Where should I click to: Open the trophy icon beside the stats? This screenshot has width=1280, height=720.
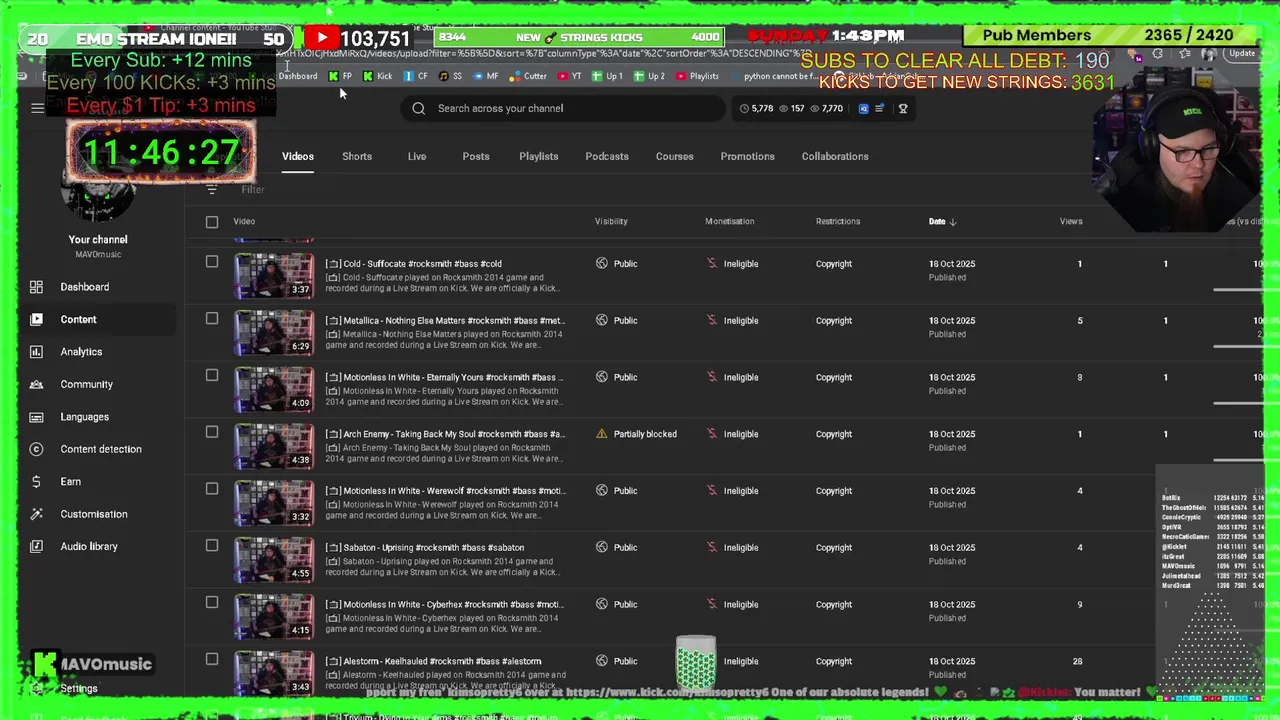click(903, 108)
